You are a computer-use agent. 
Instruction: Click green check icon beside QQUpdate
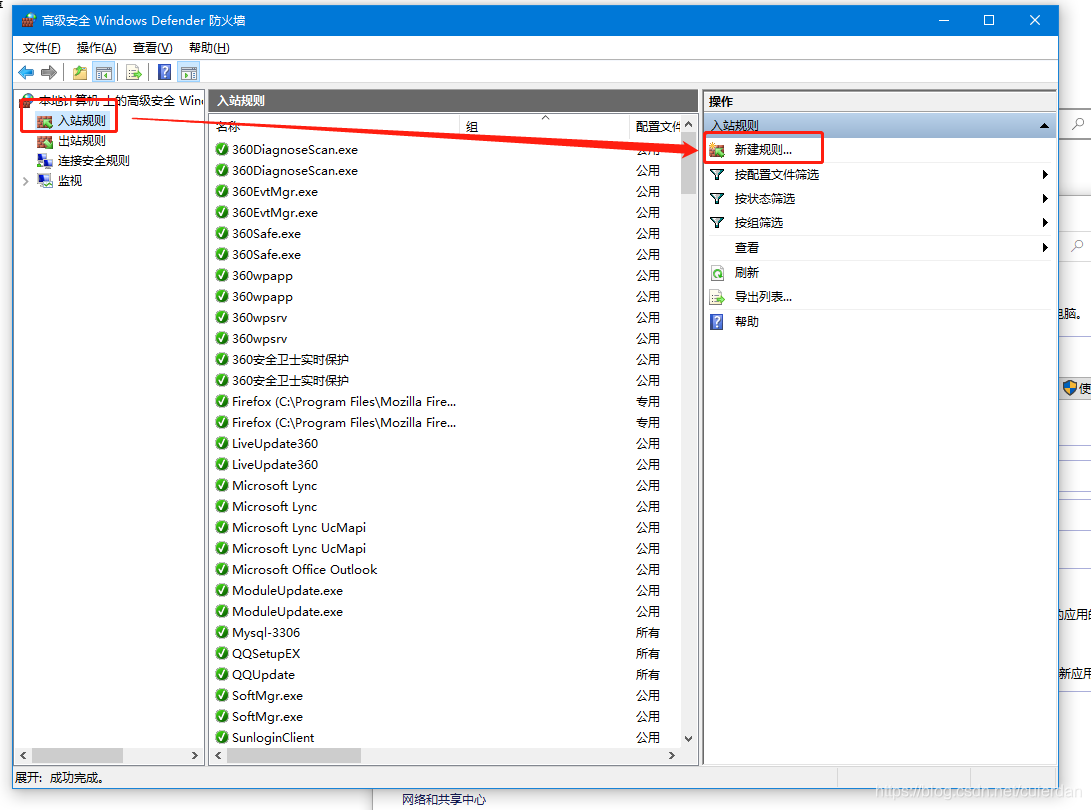tap(222, 674)
